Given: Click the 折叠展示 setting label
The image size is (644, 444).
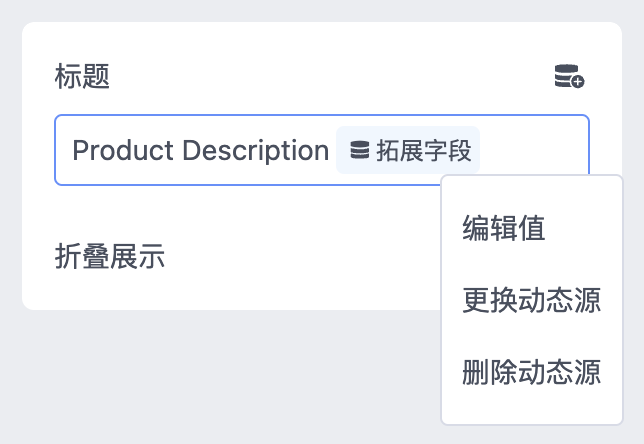Looking at the screenshot, I should click(110, 257).
